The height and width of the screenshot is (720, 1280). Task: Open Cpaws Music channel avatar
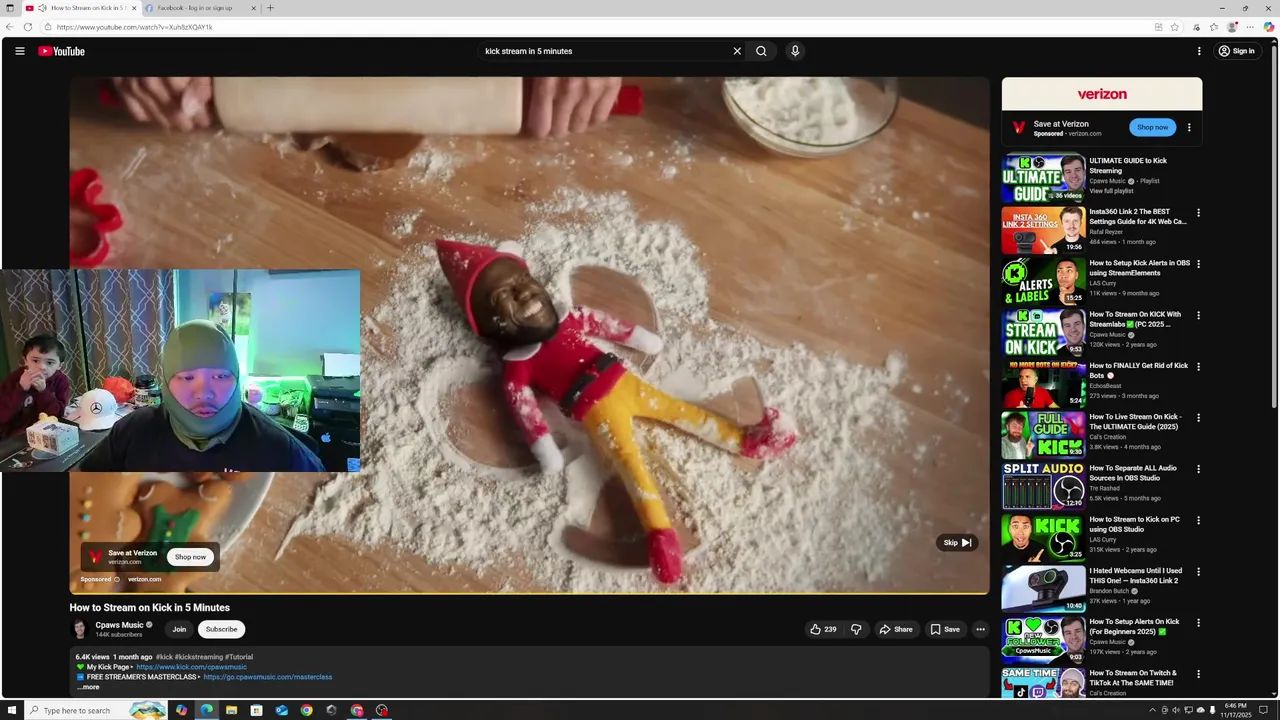80,629
